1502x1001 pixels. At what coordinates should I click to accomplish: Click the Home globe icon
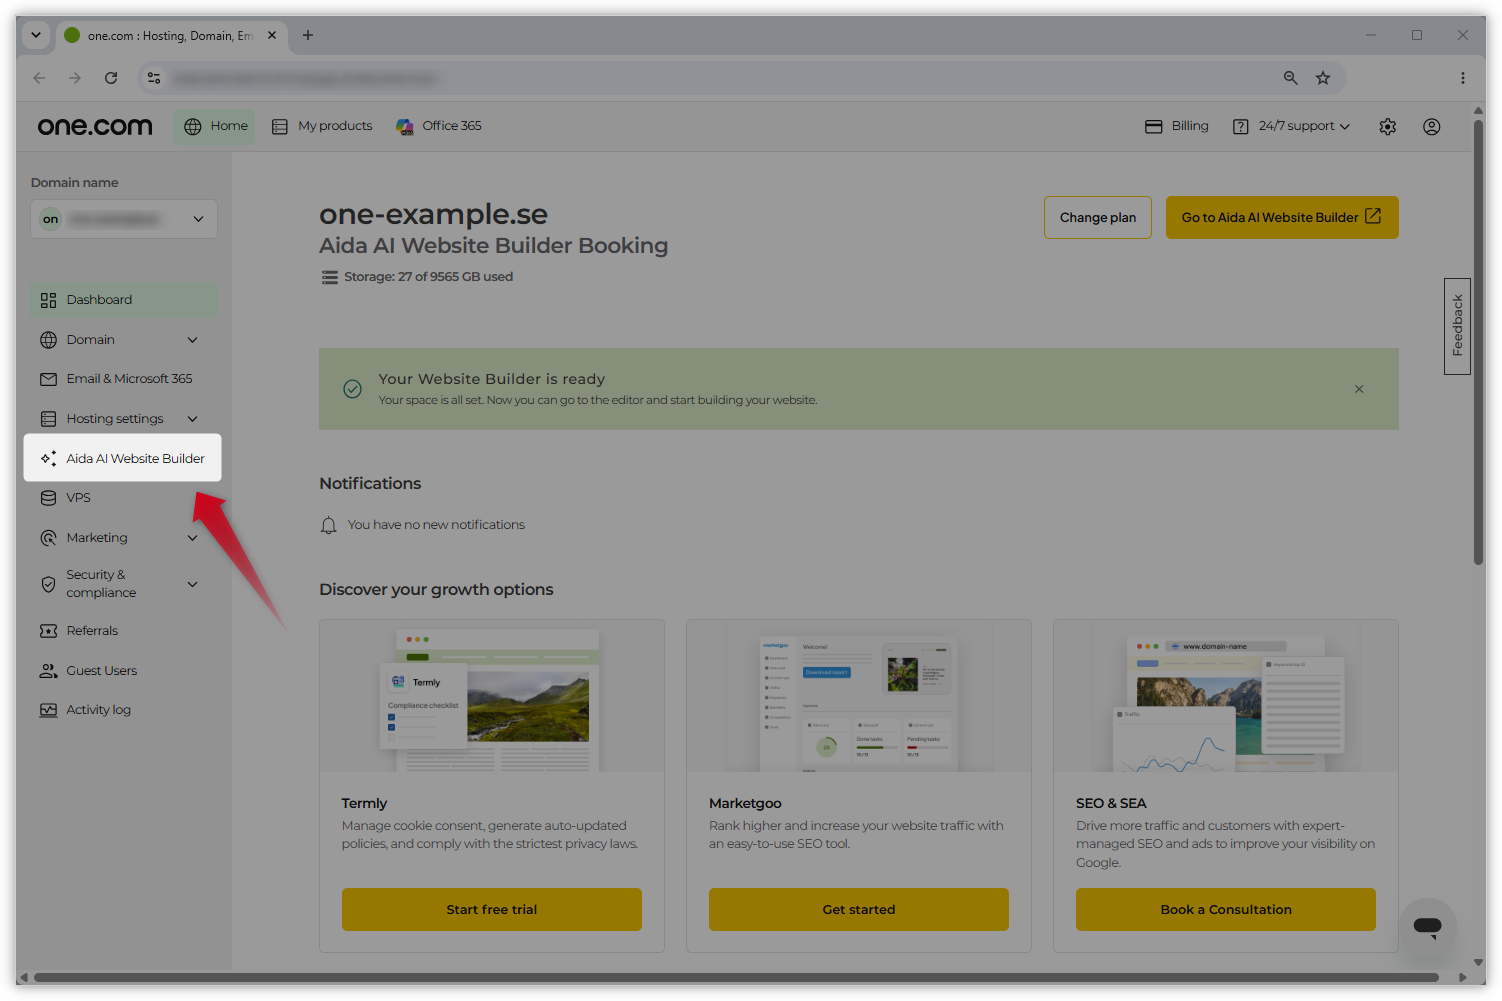click(193, 126)
